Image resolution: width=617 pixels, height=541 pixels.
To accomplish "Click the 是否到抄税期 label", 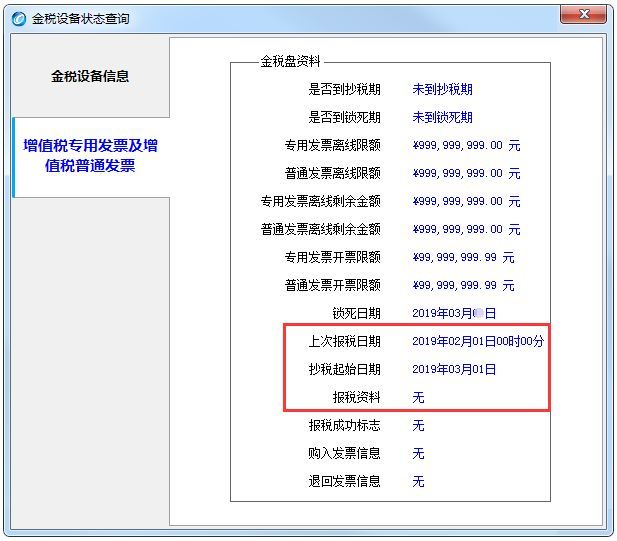I will [344, 89].
